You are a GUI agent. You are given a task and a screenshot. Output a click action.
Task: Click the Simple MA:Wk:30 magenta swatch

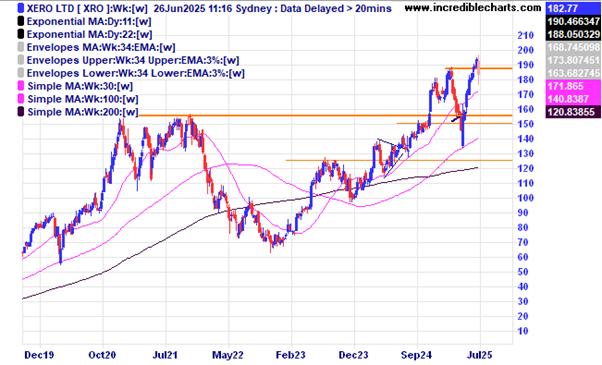pyautogui.click(x=21, y=86)
